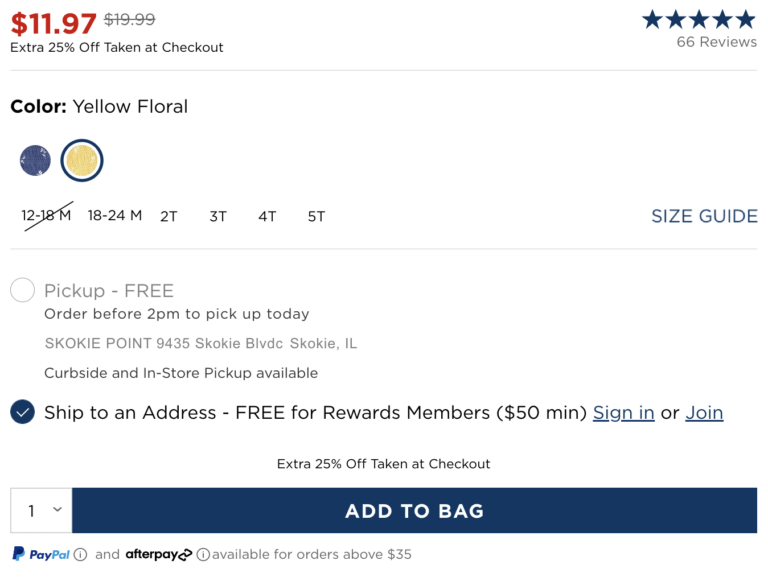
Task: Click the Afterpay logo icon
Action: tap(158, 554)
